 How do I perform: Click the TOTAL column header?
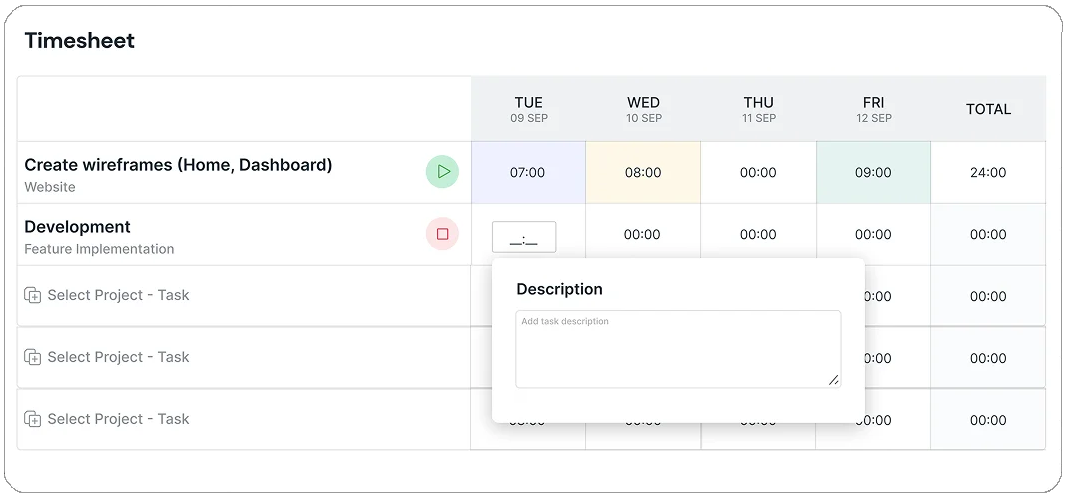[x=988, y=109]
